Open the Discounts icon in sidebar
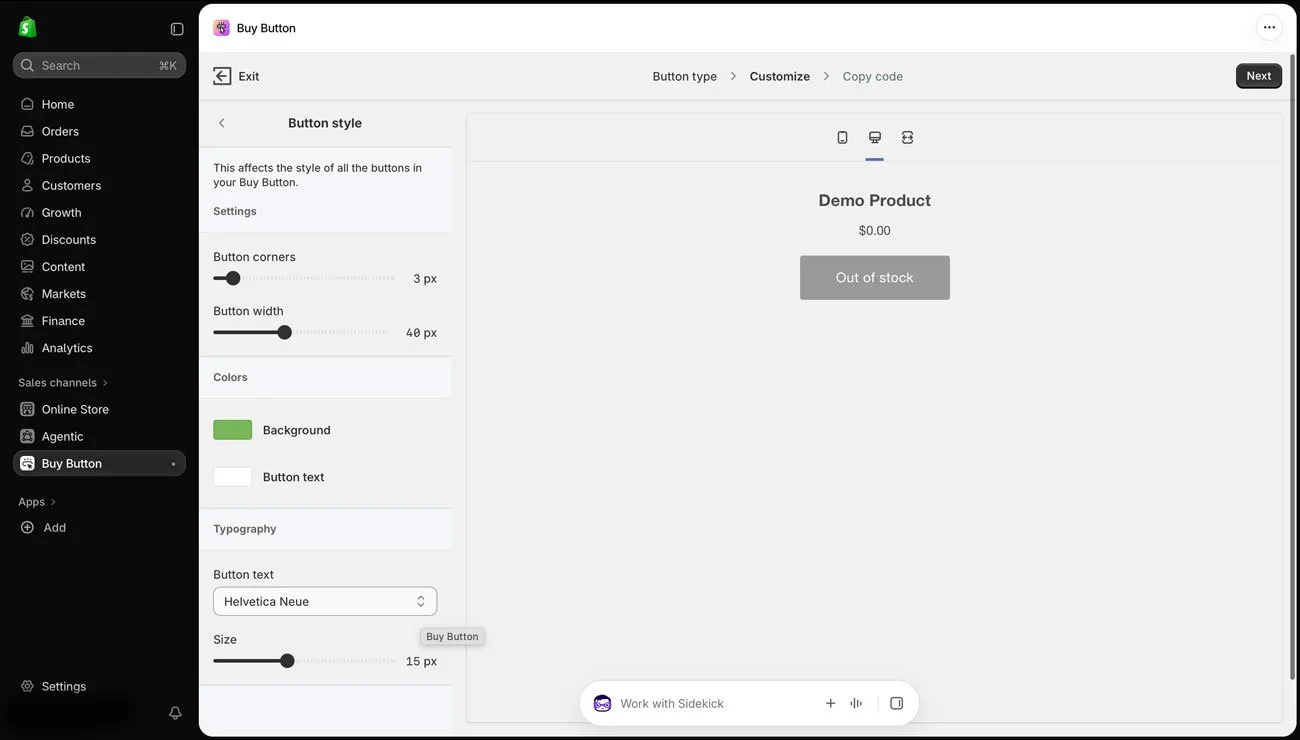The height and width of the screenshot is (740, 1300). pyautogui.click(x=27, y=239)
